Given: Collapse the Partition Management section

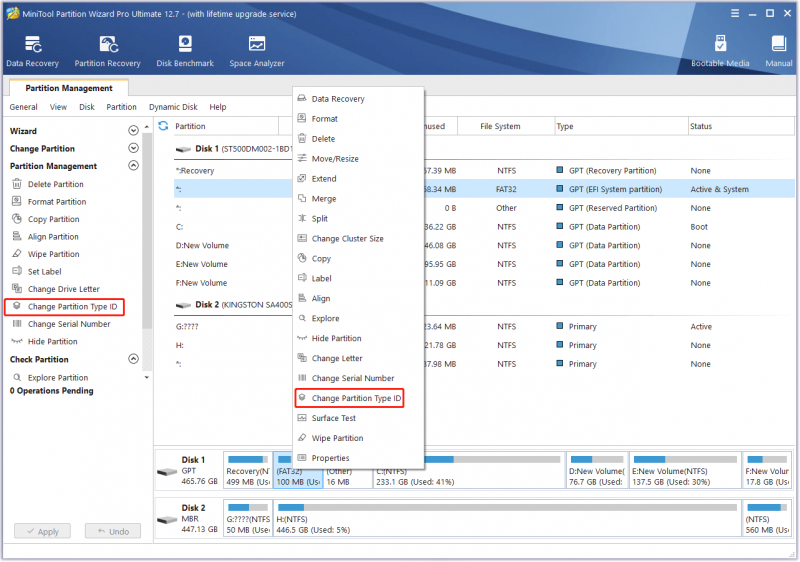Looking at the screenshot, I should (x=133, y=165).
